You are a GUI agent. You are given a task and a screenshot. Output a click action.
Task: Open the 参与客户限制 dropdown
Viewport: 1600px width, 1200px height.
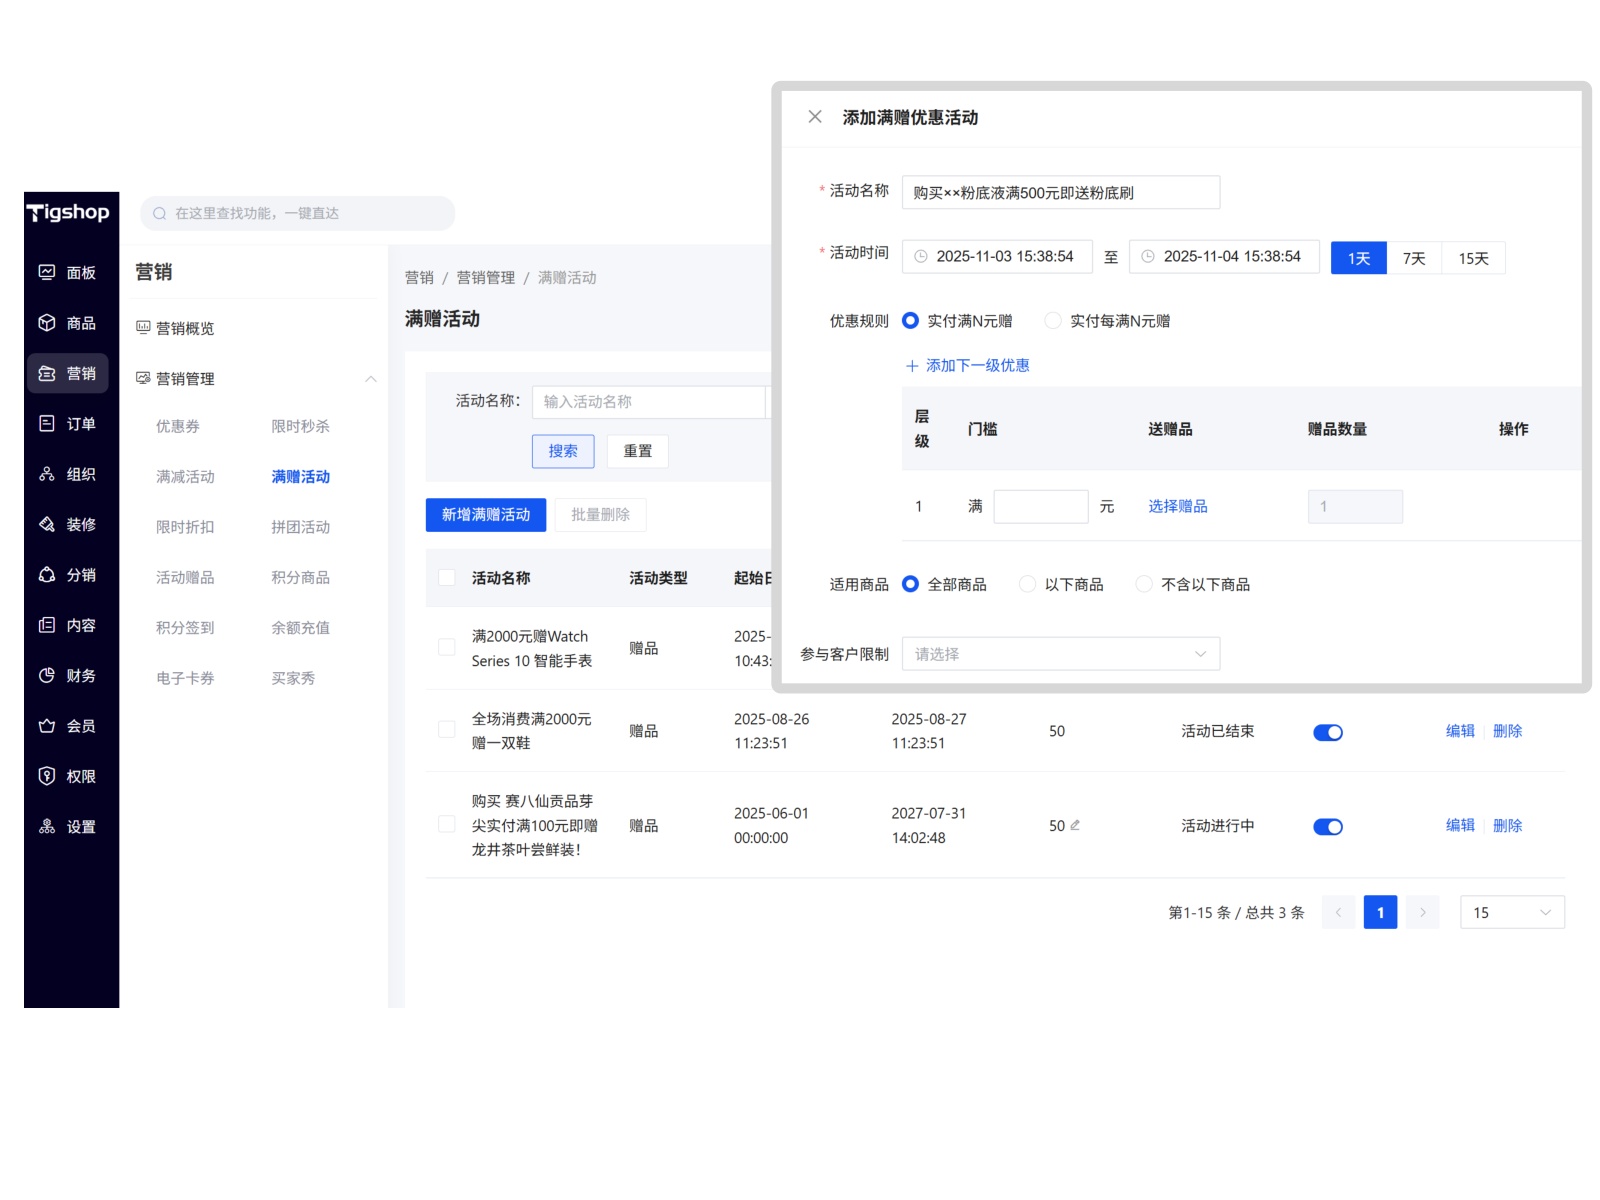[1060, 654]
